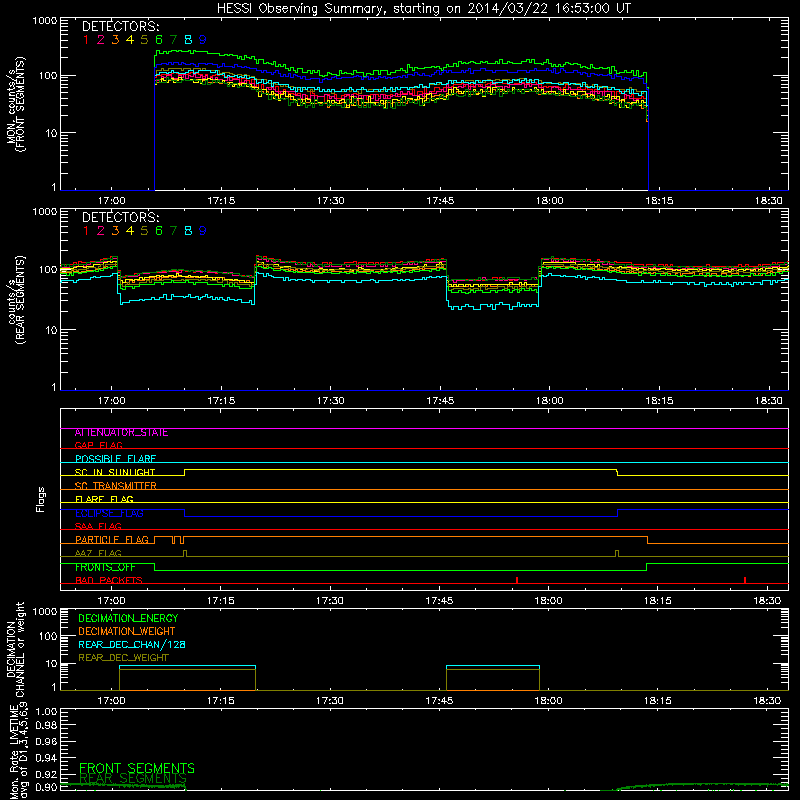Click the DECIMATION_WEIGHT legend entry
800x800 pixels.
[x=127, y=632]
